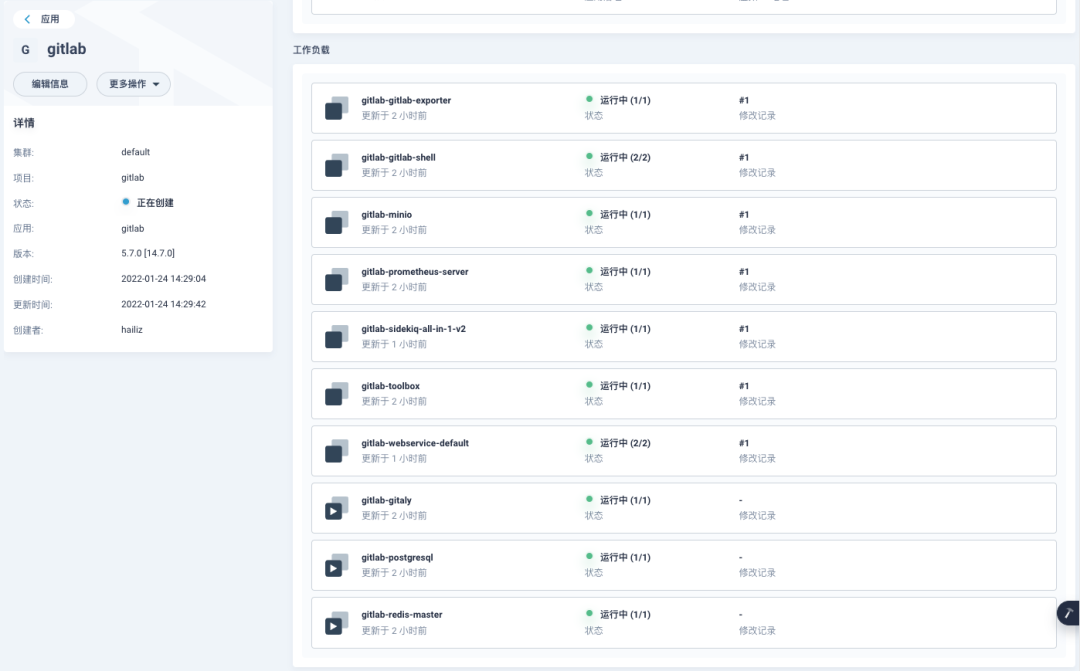Click the 详情 section heading
This screenshot has height=671, width=1080.
[24, 123]
